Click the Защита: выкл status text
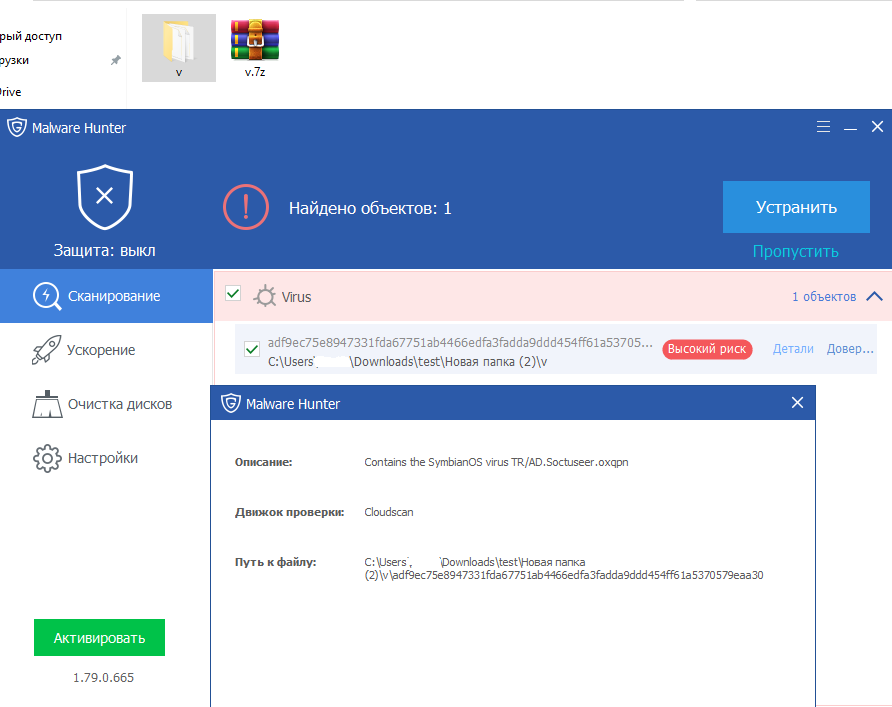The width and height of the screenshot is (892, 707). pos(105,250)
